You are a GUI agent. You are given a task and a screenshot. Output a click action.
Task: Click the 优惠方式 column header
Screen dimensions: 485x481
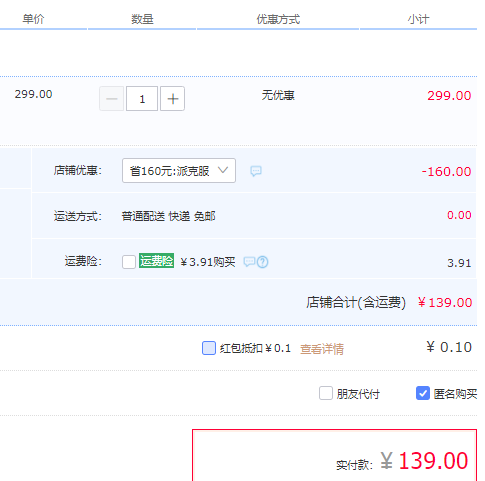click(x=278, y=19)
